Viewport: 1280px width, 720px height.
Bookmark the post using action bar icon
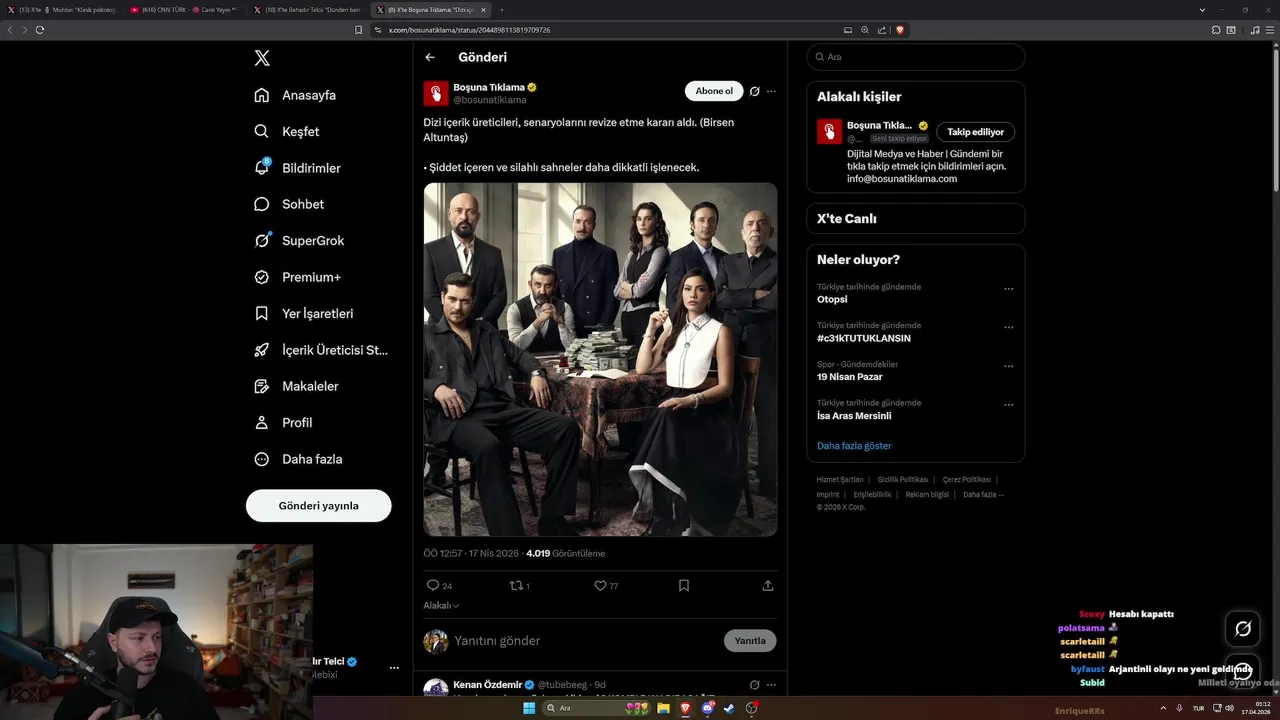click(684, 586)
